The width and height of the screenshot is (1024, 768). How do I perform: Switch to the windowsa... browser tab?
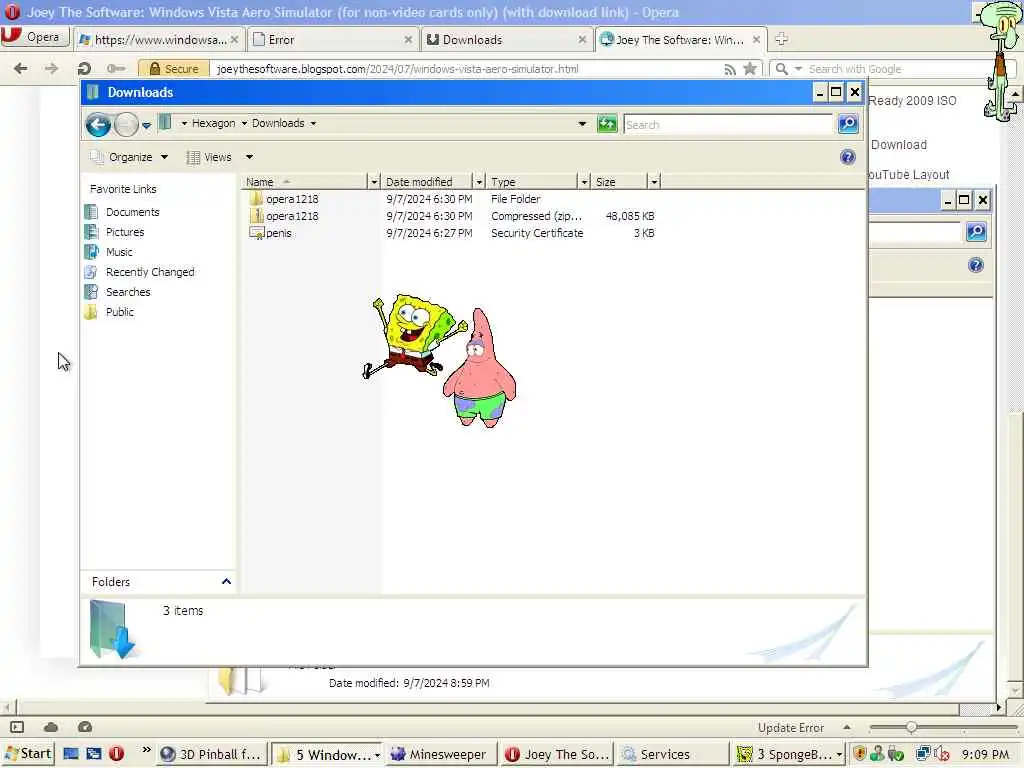(x=159, y=40)
